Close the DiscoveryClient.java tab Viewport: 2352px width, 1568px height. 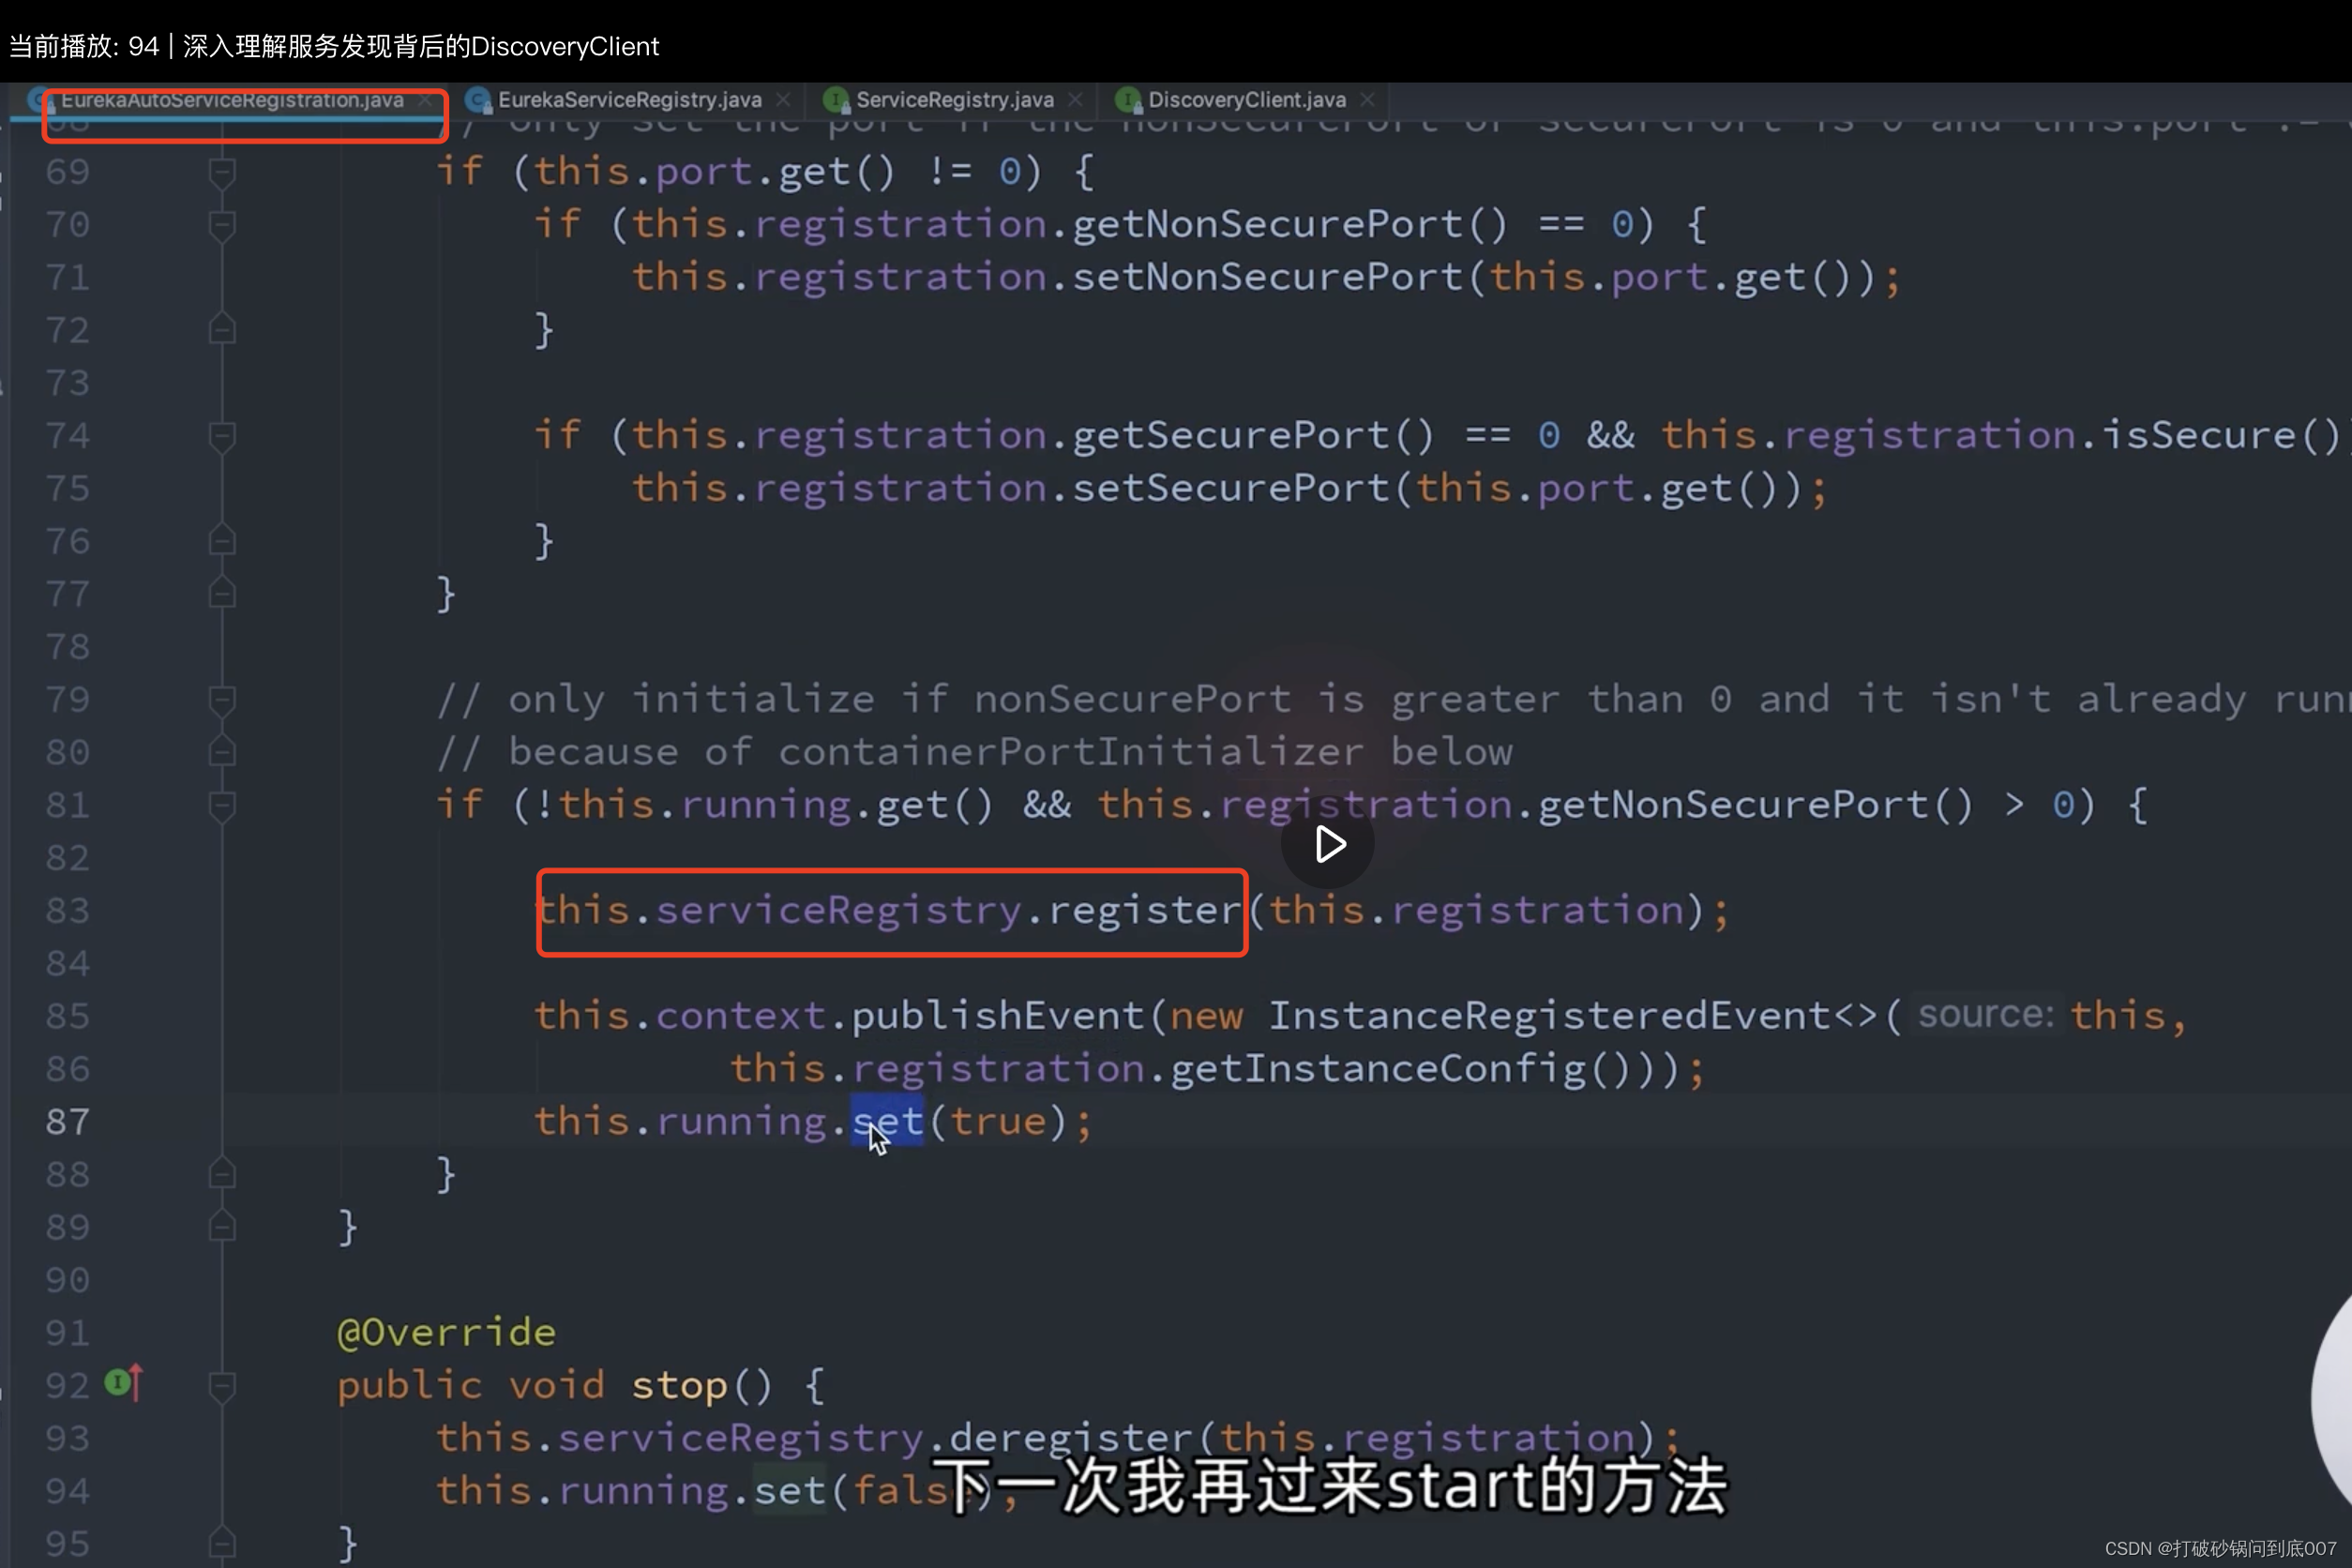(1367, 100)
